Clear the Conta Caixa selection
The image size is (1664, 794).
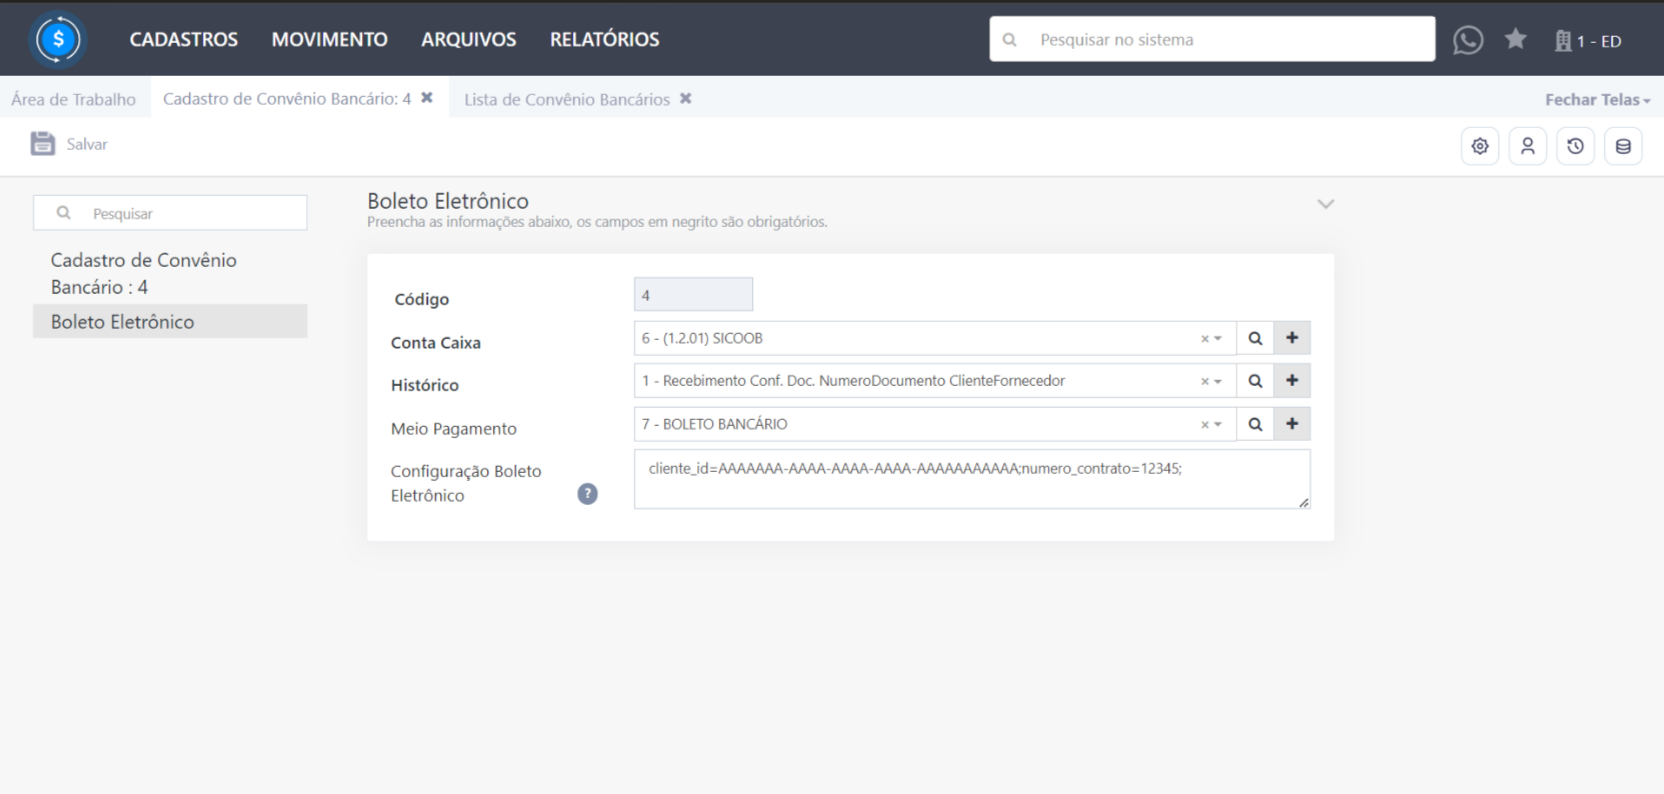[1204, 339]
